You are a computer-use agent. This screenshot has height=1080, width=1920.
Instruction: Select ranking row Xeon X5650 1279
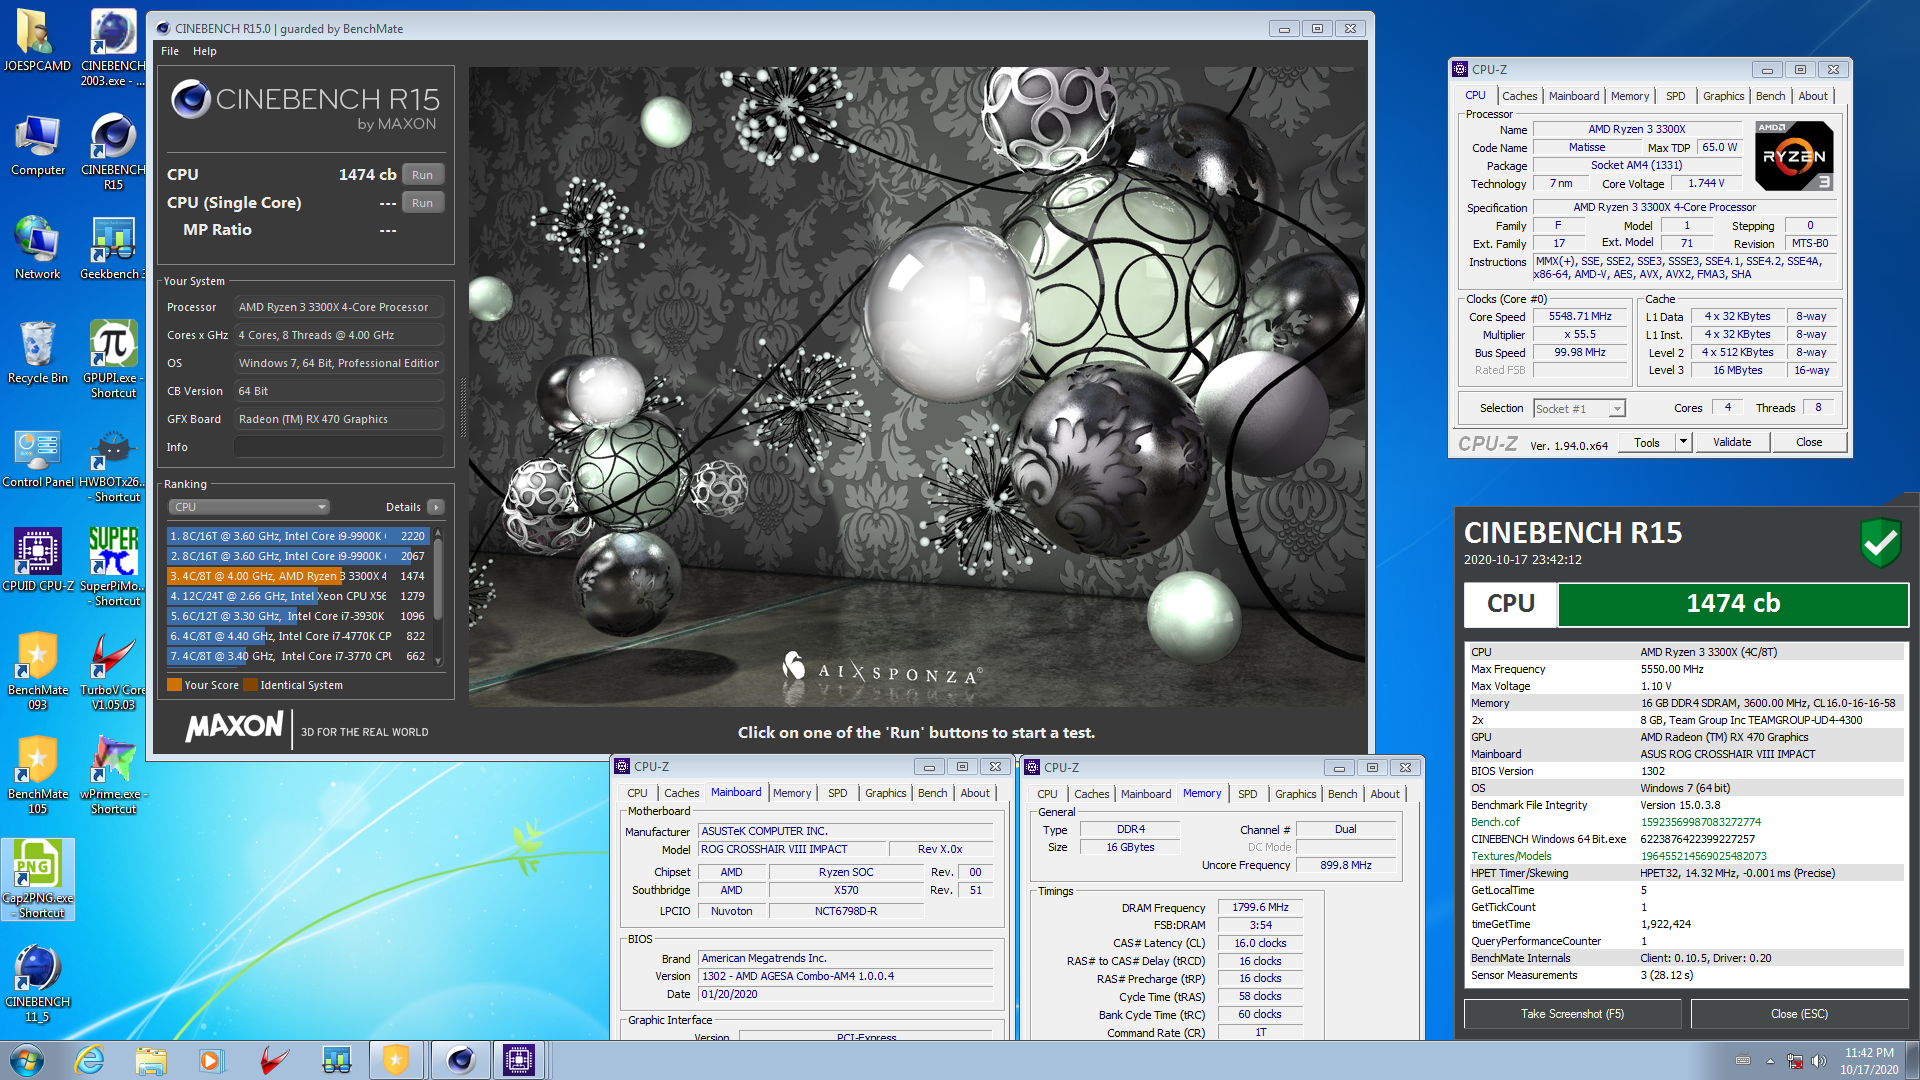pyautogui.click(x=297, y=596)
